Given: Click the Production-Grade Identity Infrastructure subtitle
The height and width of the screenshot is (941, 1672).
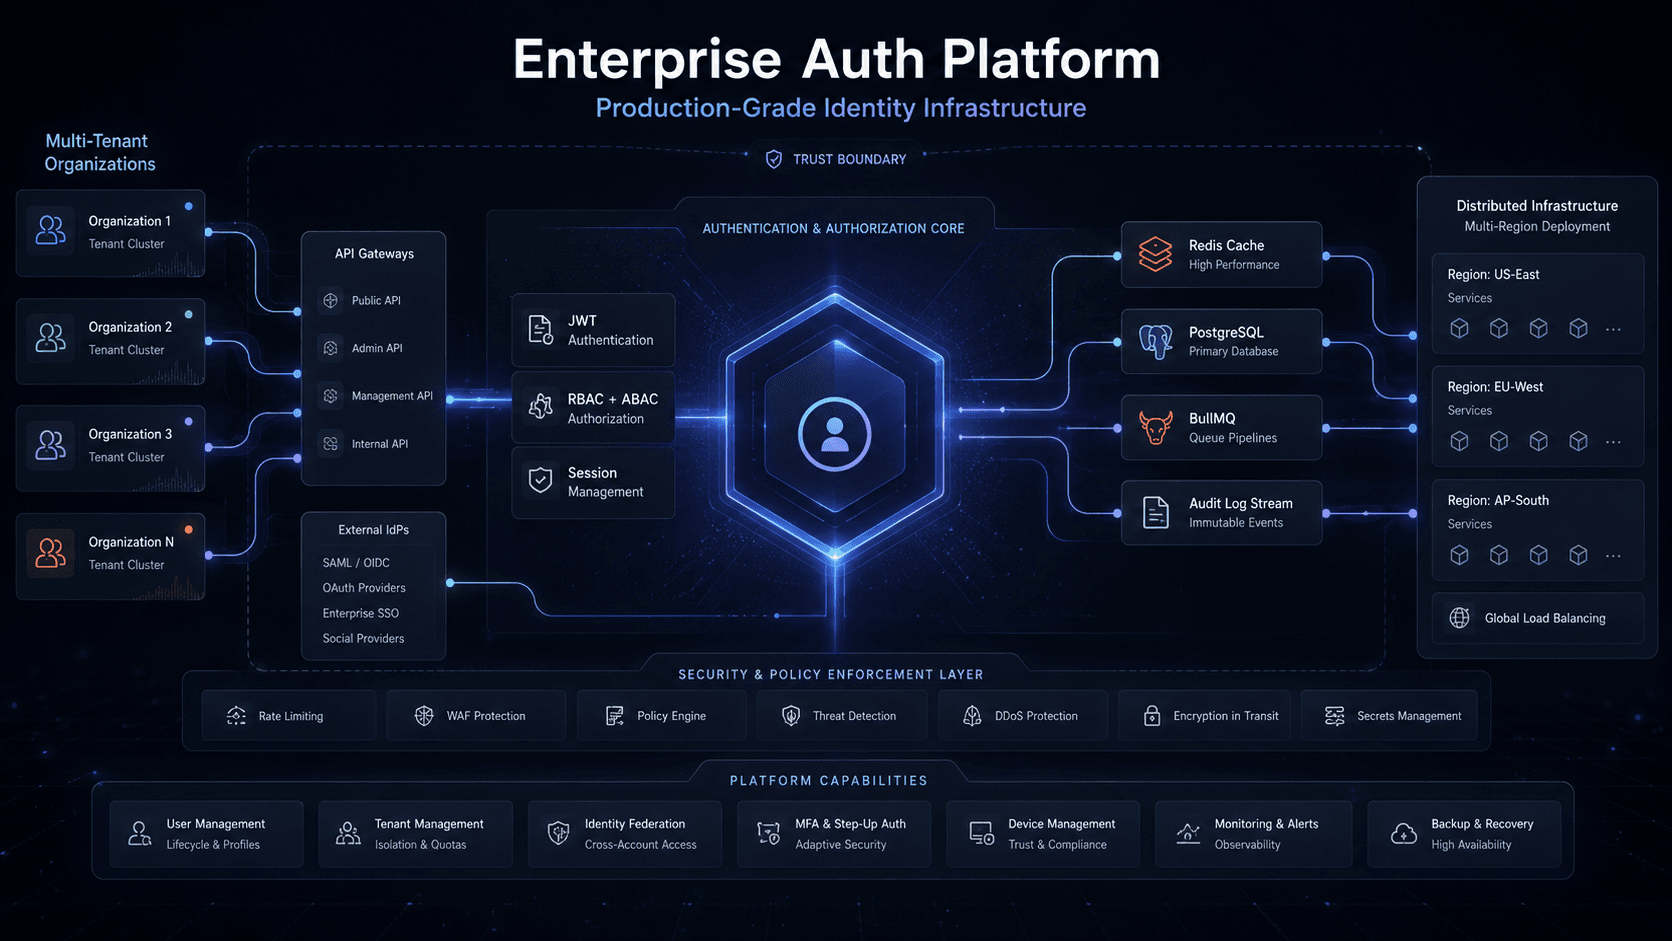Looking at the screenshot, I should 841,108.
